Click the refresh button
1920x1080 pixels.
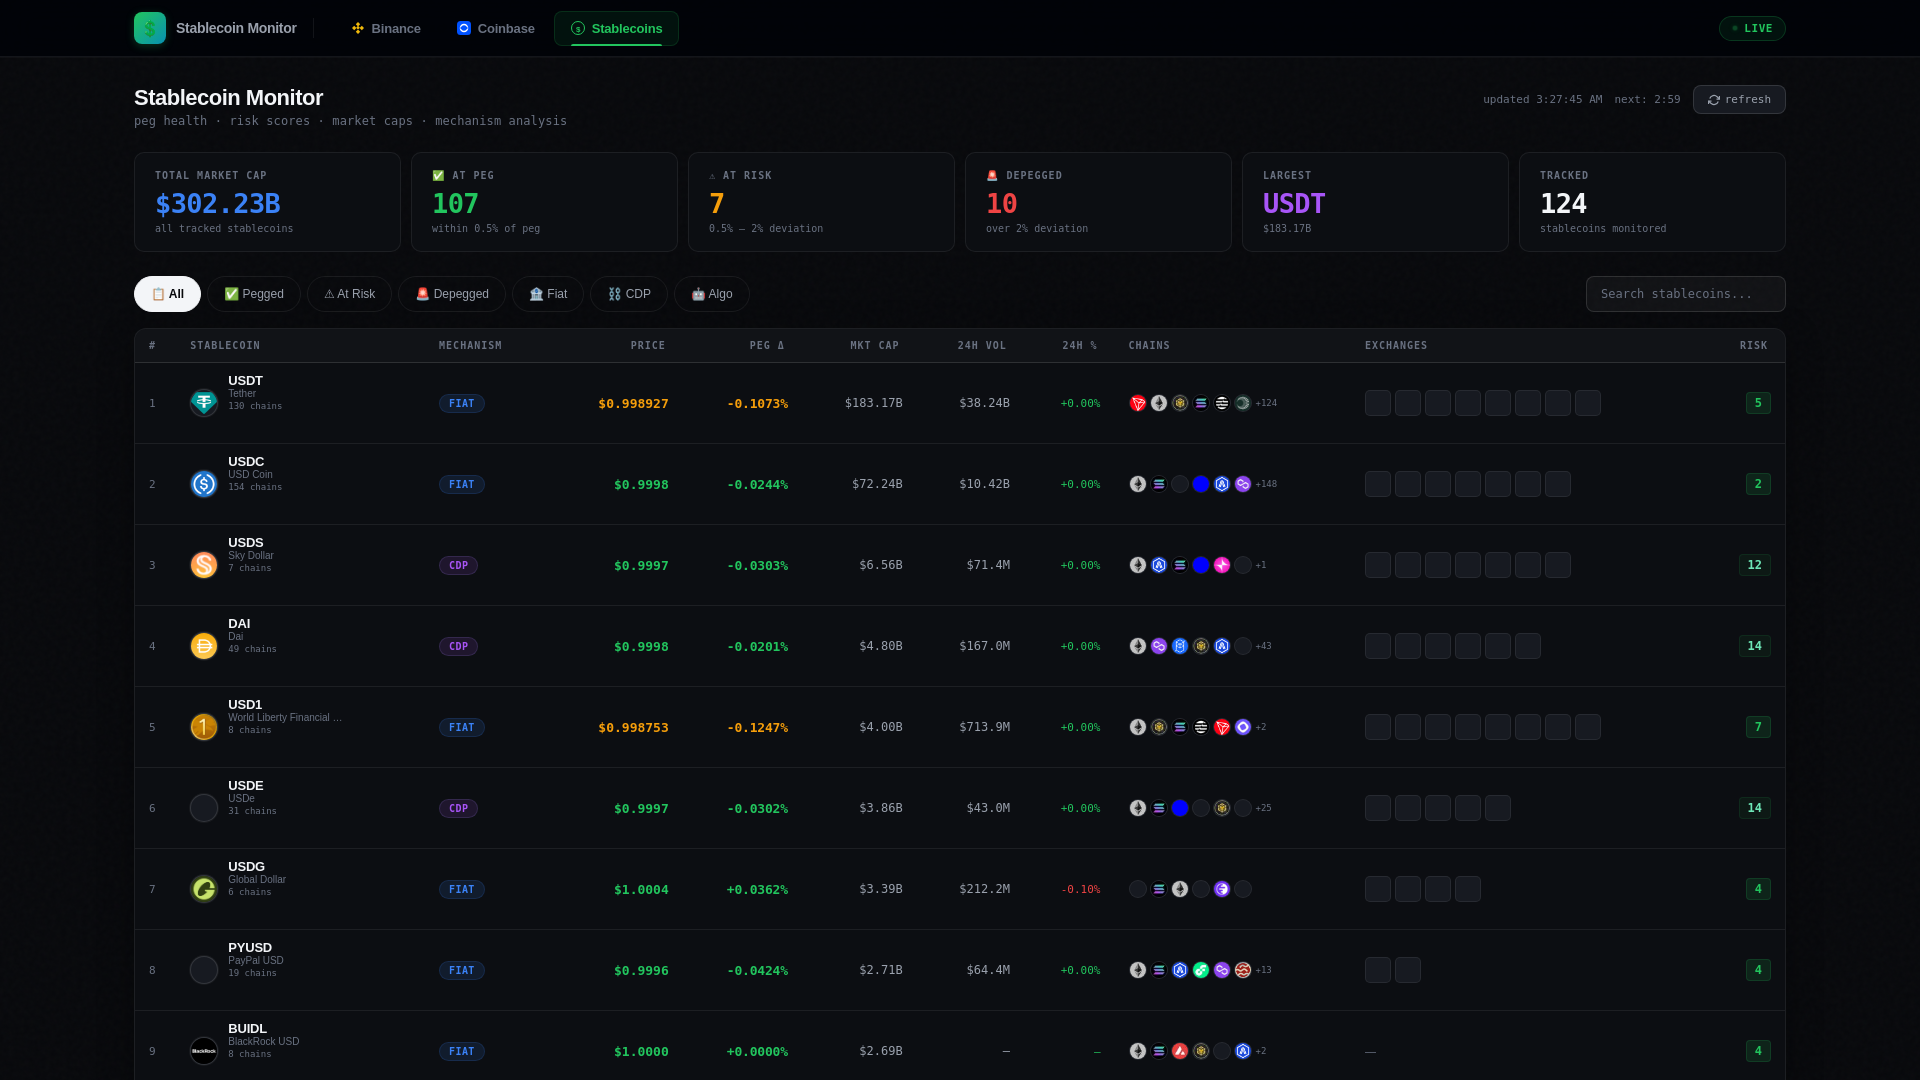pos(1739,99)
